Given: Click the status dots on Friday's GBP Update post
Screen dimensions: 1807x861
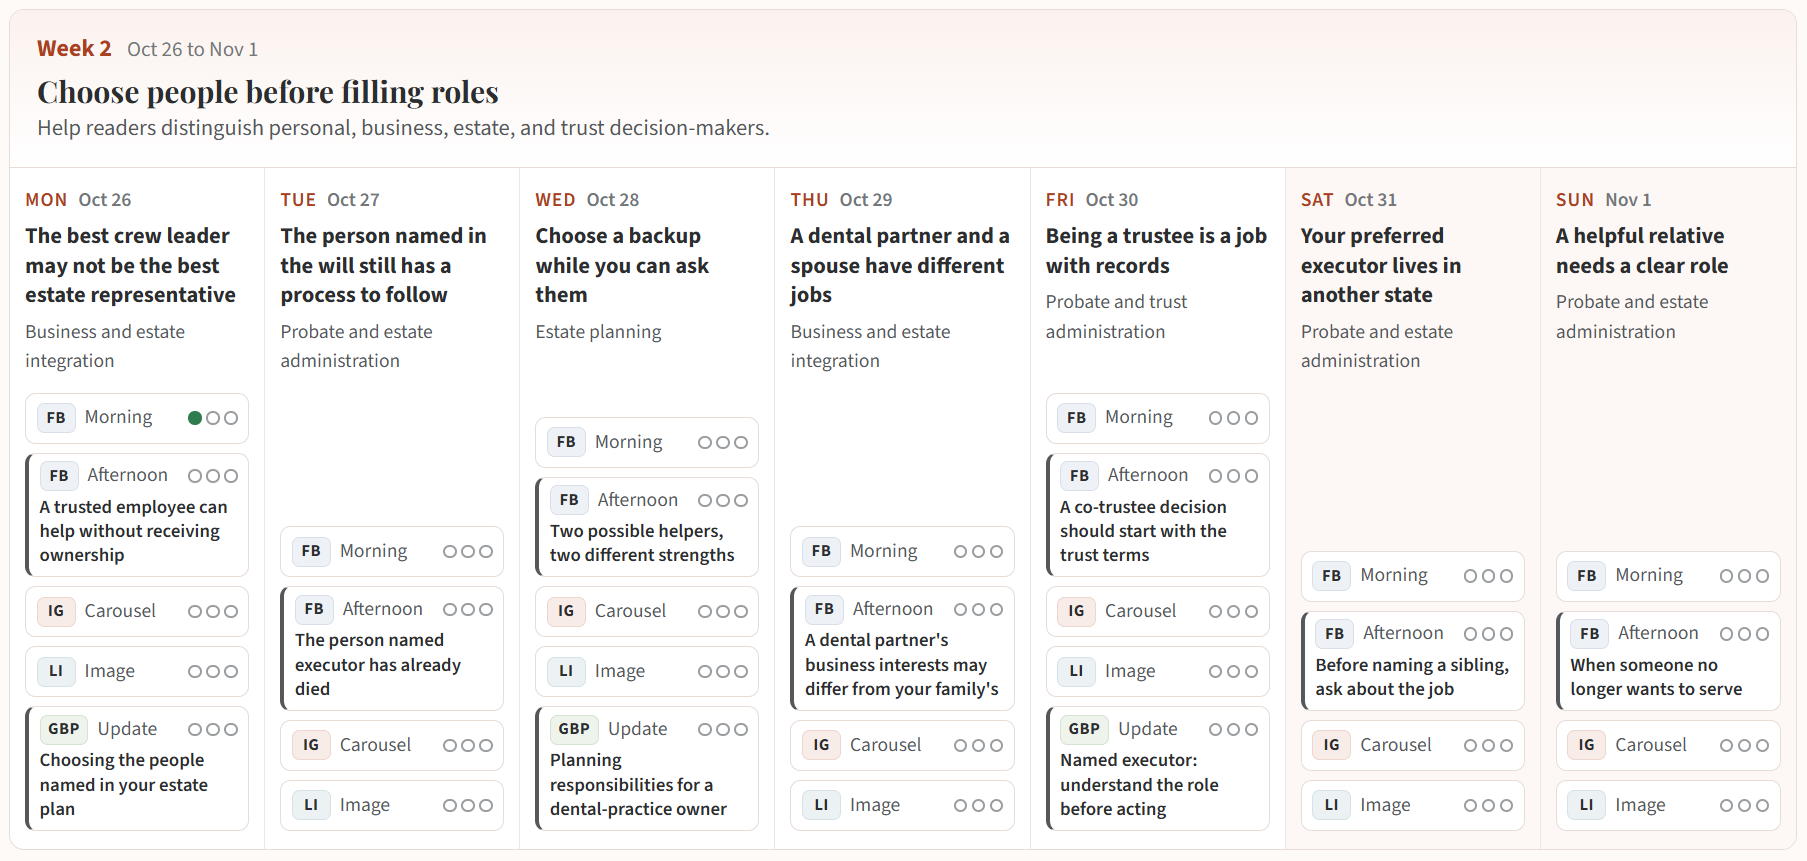Looking at the screenshot, I should 1233,729.
